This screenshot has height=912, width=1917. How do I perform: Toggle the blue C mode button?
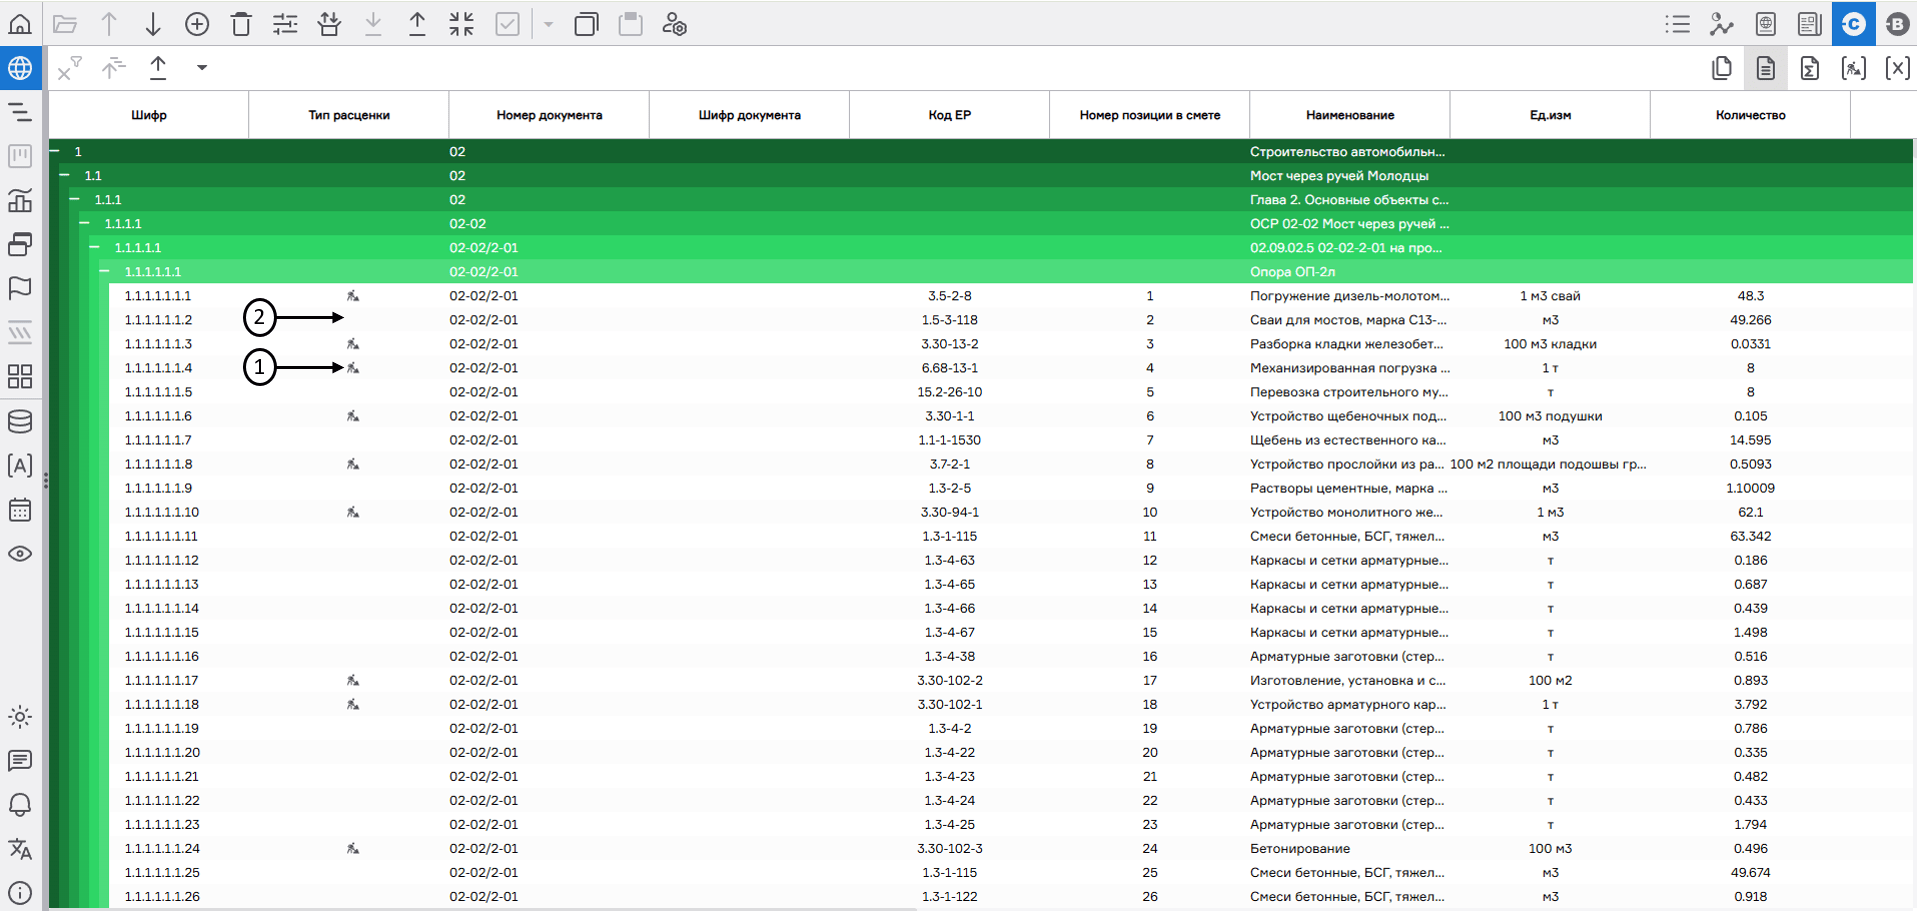[x=1853, y=24]
